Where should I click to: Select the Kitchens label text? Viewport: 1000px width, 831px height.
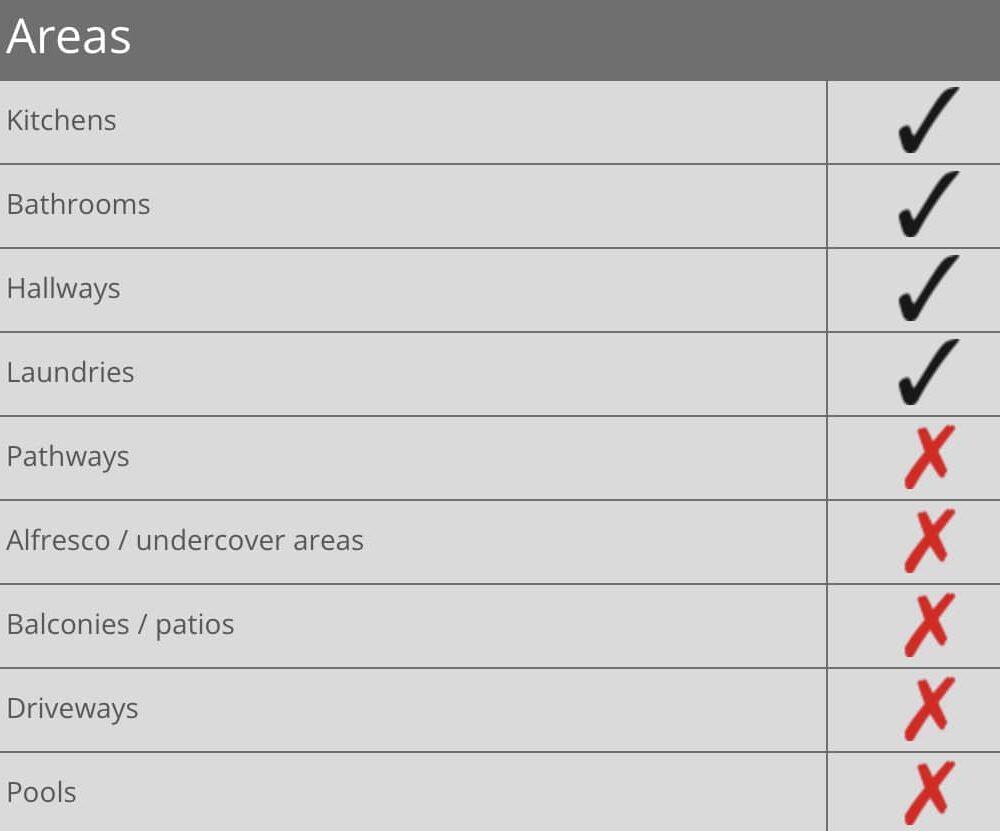(x=62, y=121)
